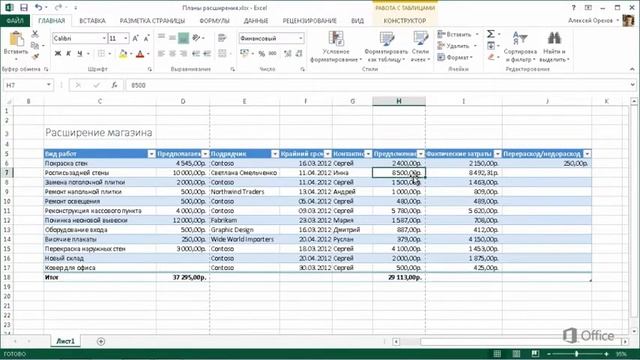Click the Undo arrow in the quick access toolbar
Screen dimensions: 640x360
coord(38,7)
